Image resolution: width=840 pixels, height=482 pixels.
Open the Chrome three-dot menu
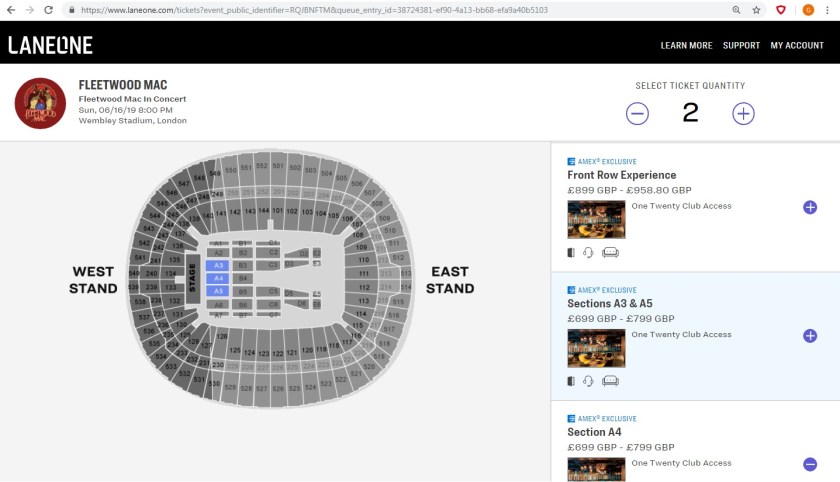(x=829, y=9)
